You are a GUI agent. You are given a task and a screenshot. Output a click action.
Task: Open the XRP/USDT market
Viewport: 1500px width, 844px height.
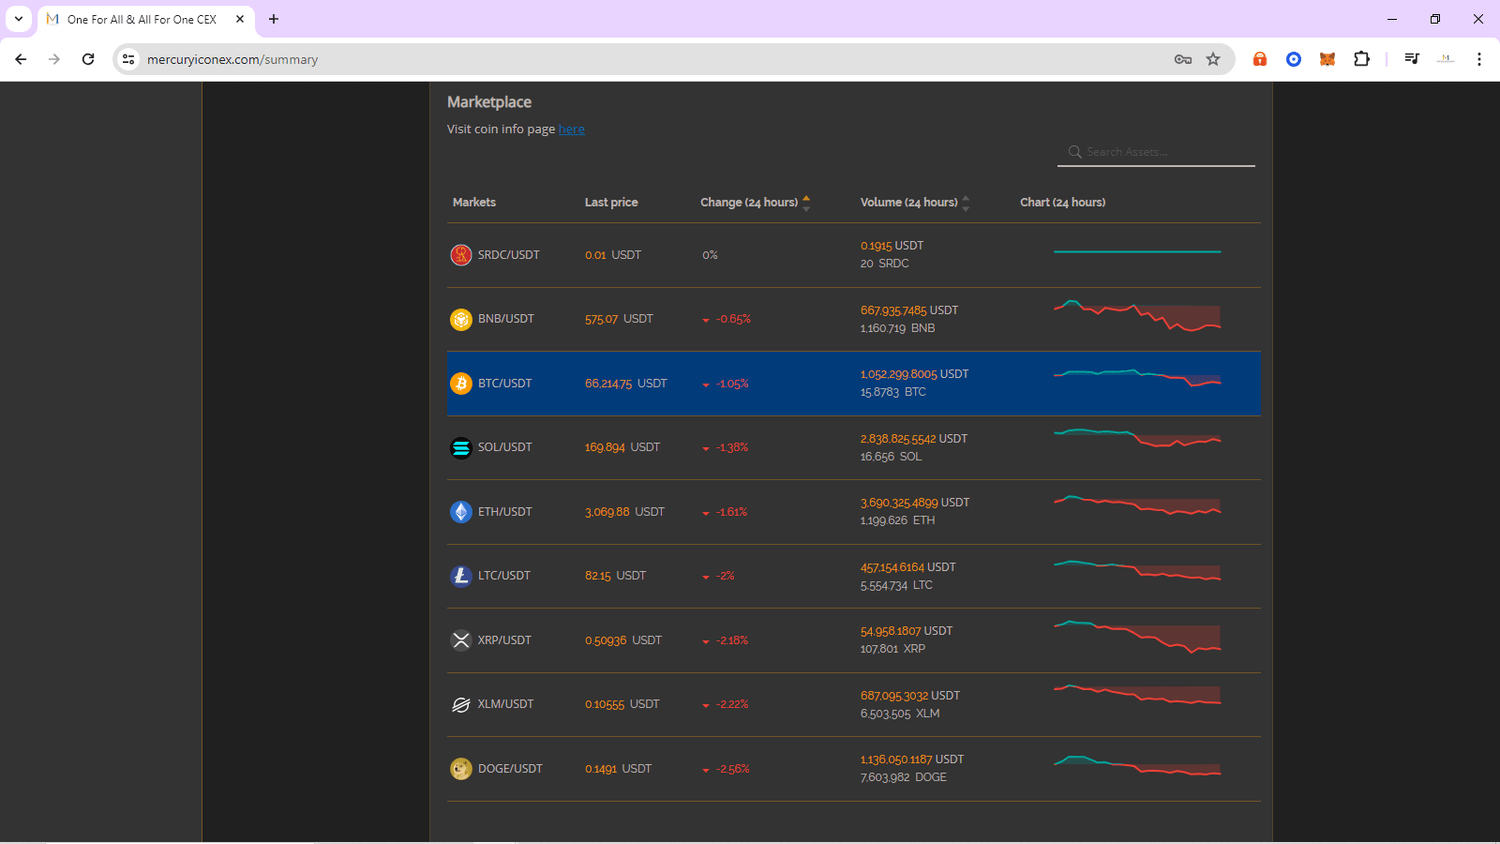click(504, 640)
